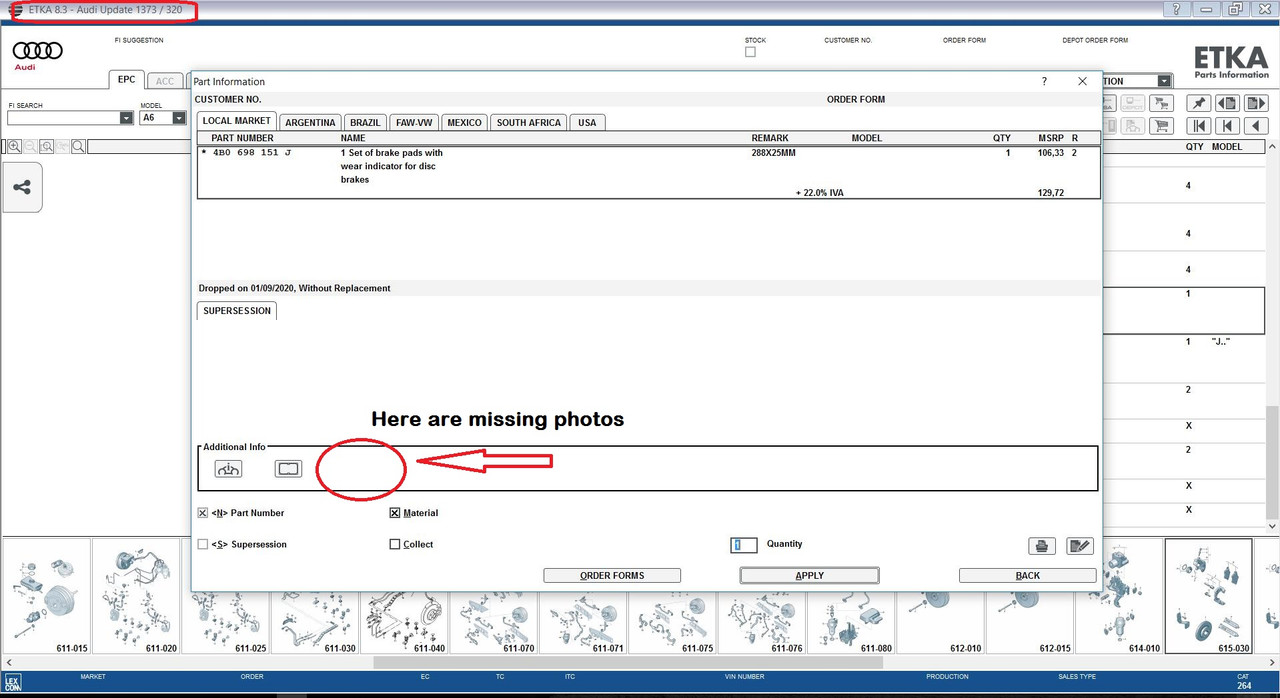
Task: Click the Audi rings logo
Action: pos(37,50)
